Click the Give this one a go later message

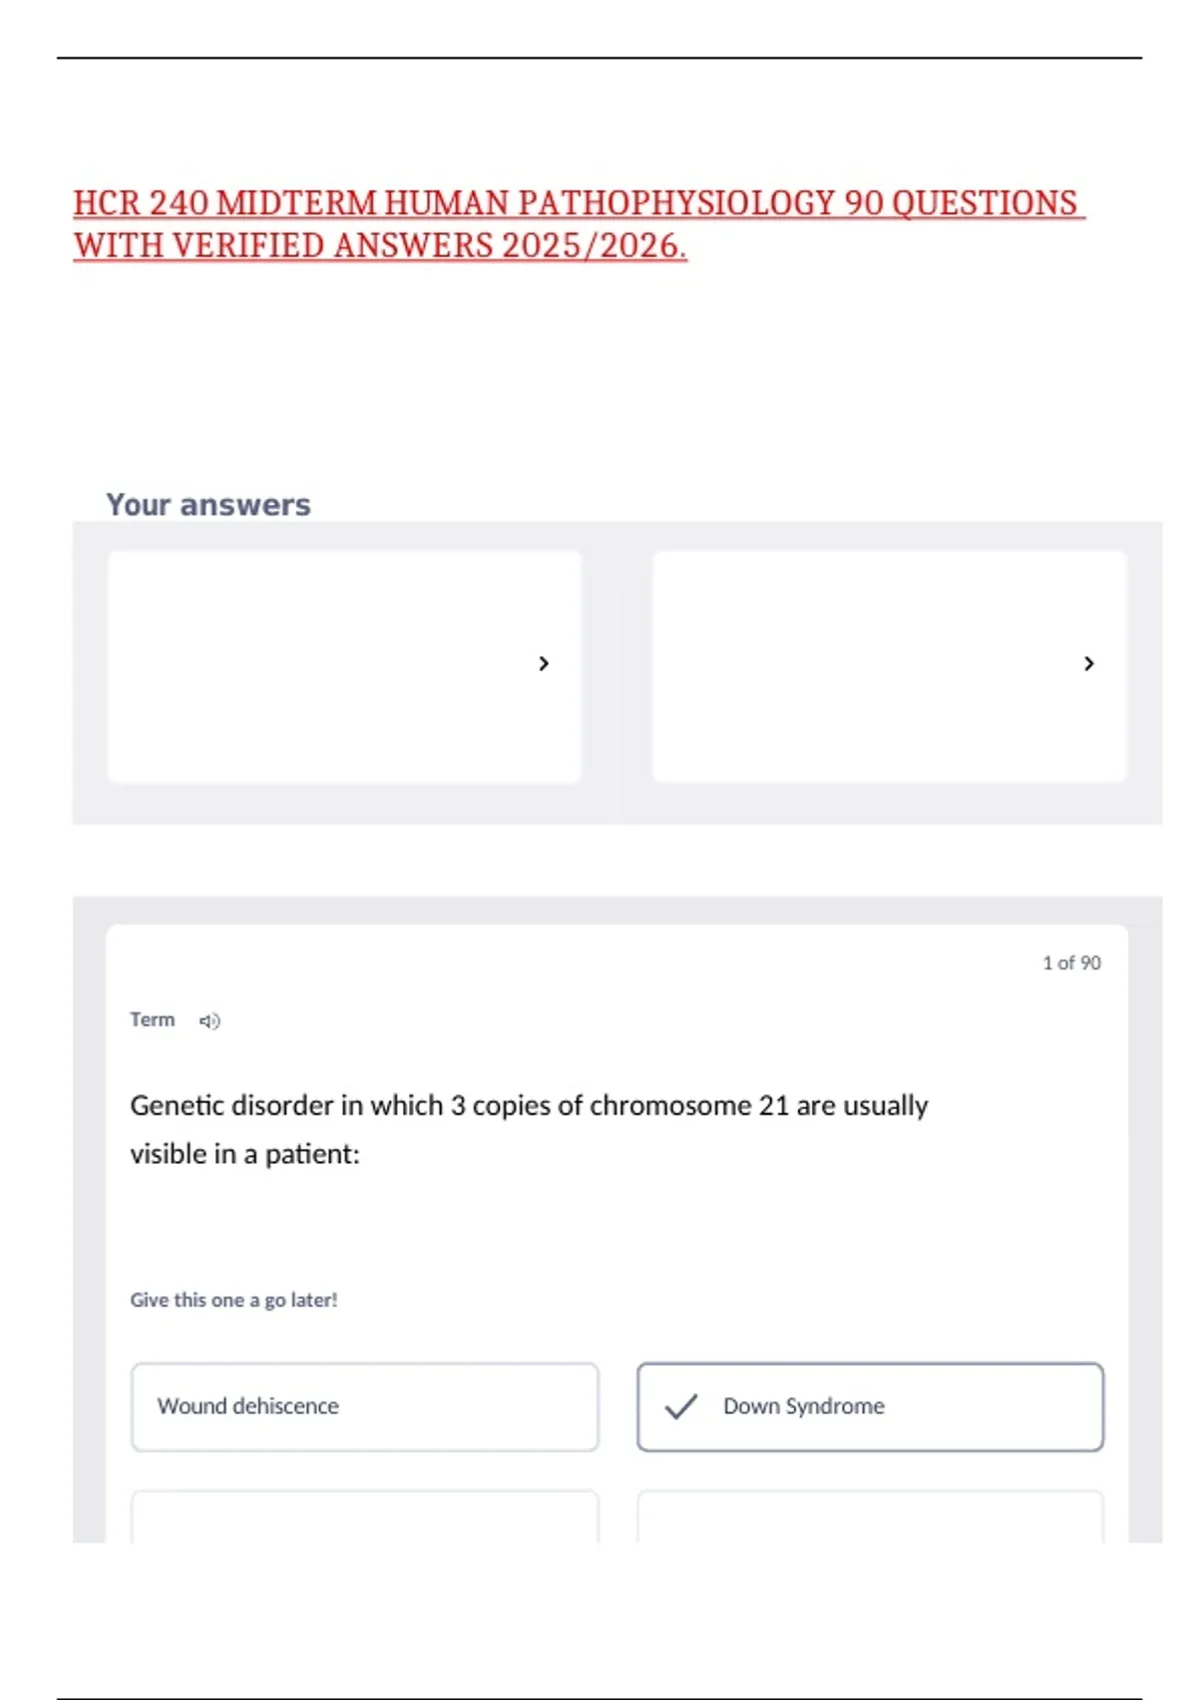pyautogui.click(x=234, y=1300)
